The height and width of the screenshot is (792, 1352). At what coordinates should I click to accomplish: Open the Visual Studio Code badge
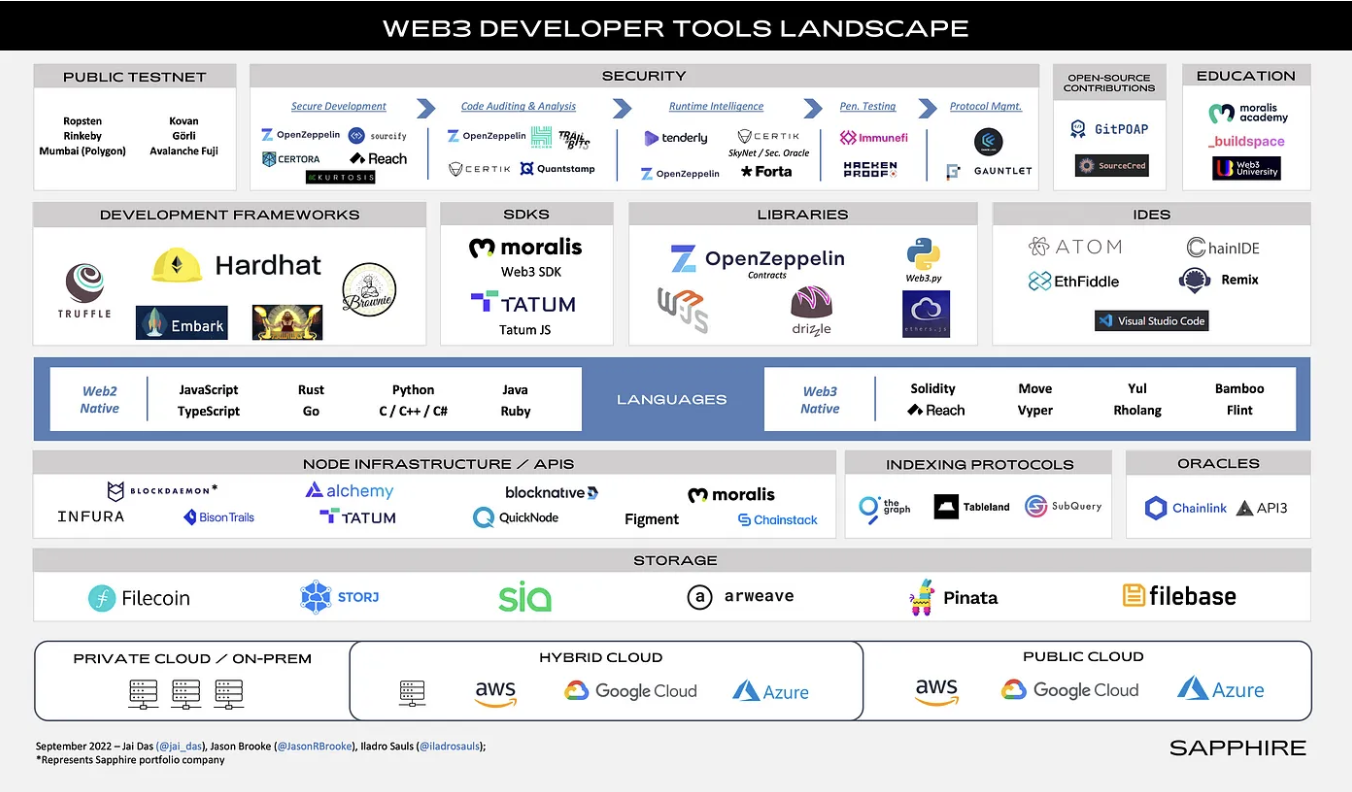(1151, 321)
